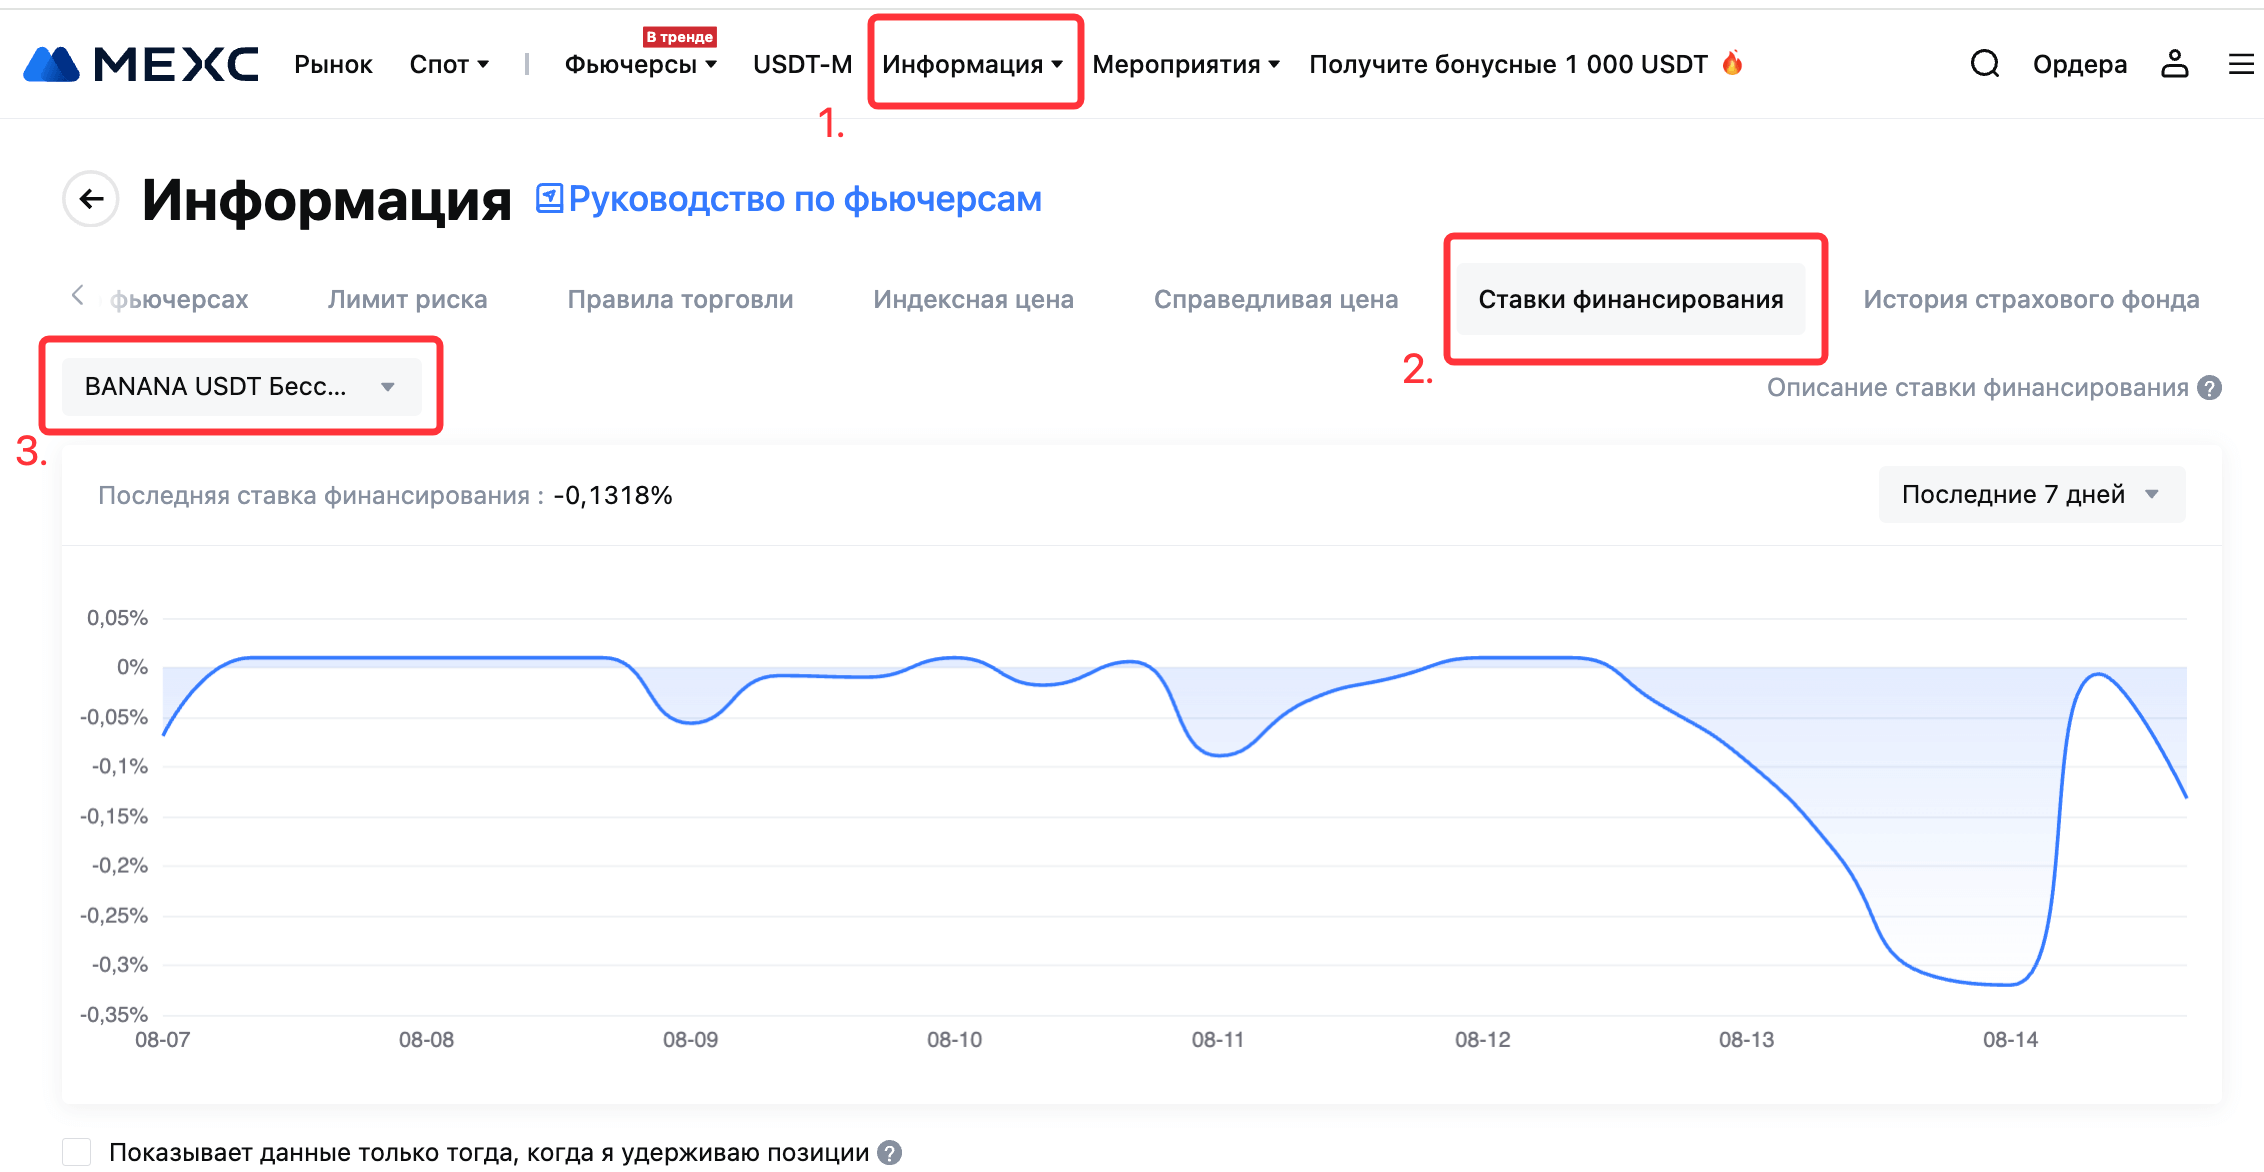Expand the BANANA USDT contract dropdown
Image resolution: width=2264 pixels, height=1172 pixels.
click(x=241, y=387)
